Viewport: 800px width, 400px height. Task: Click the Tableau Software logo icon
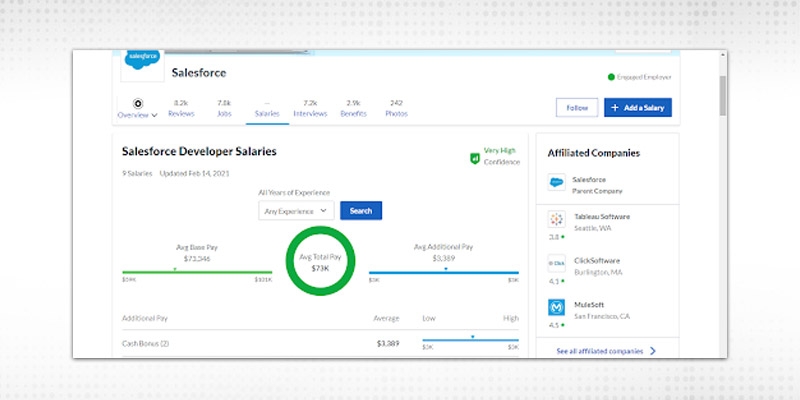click(556, 219)
